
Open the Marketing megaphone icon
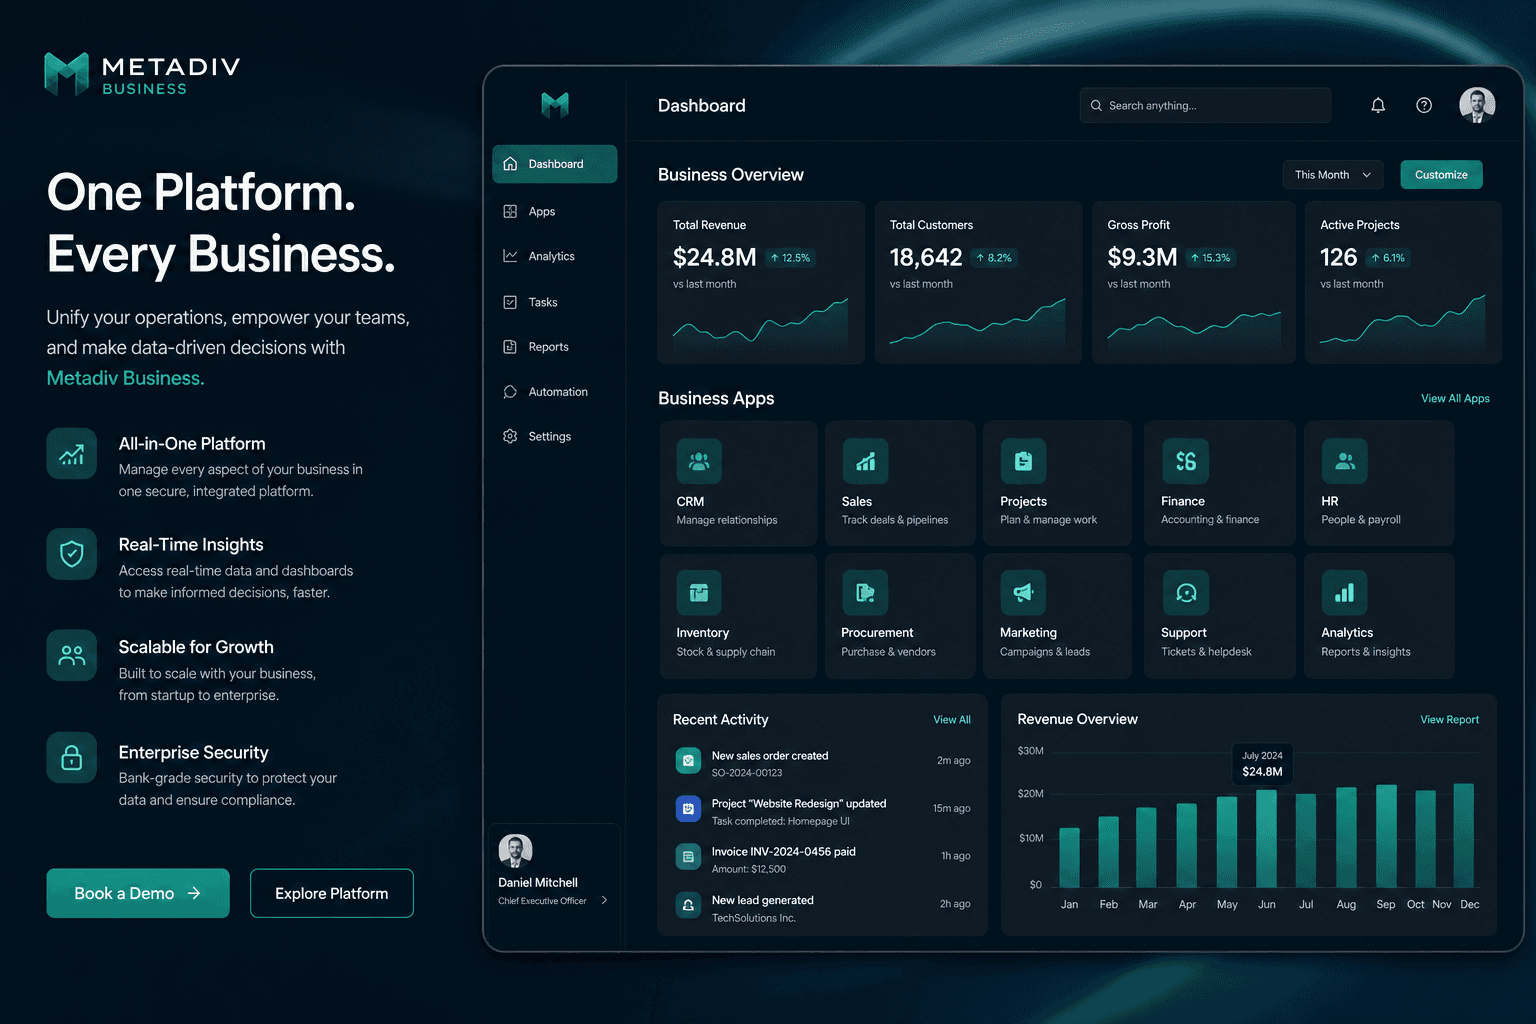(x=1023, y=592)
